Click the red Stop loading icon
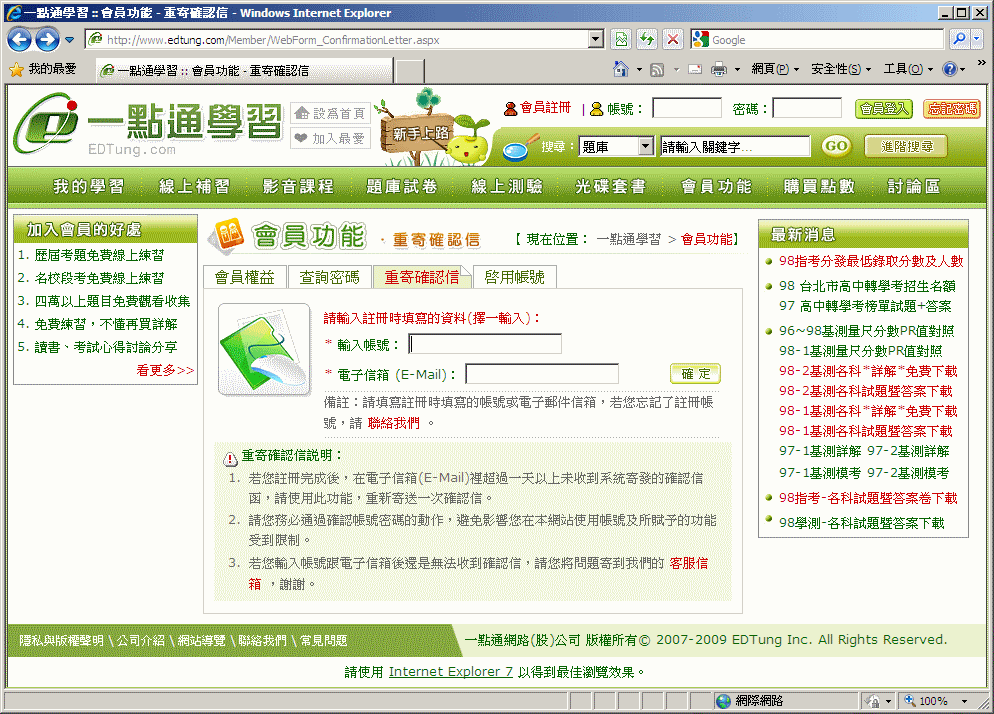This screenshot has width=994, height=714. 673,40
